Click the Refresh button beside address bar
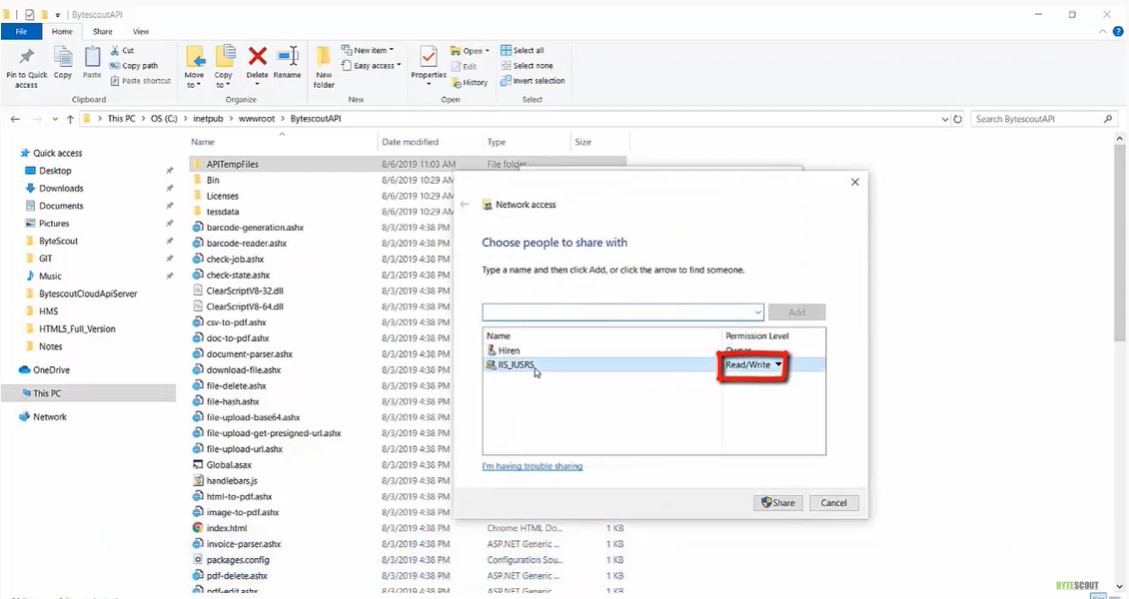The height and width of the screenshot is (599, 1129). tap(958, 119)
